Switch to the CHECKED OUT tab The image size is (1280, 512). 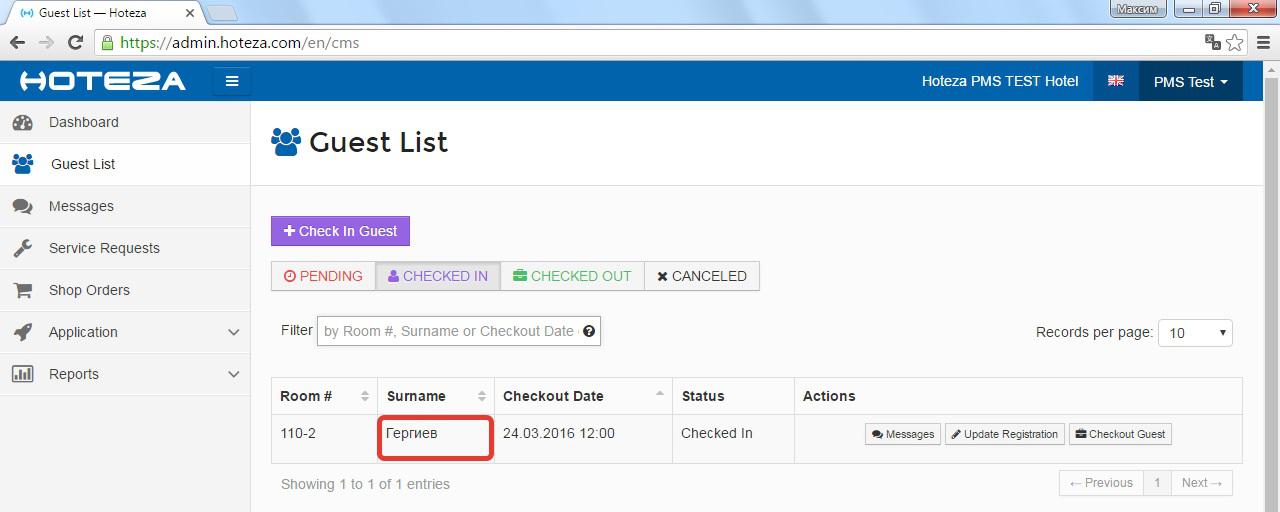click(x=572, y=276)
